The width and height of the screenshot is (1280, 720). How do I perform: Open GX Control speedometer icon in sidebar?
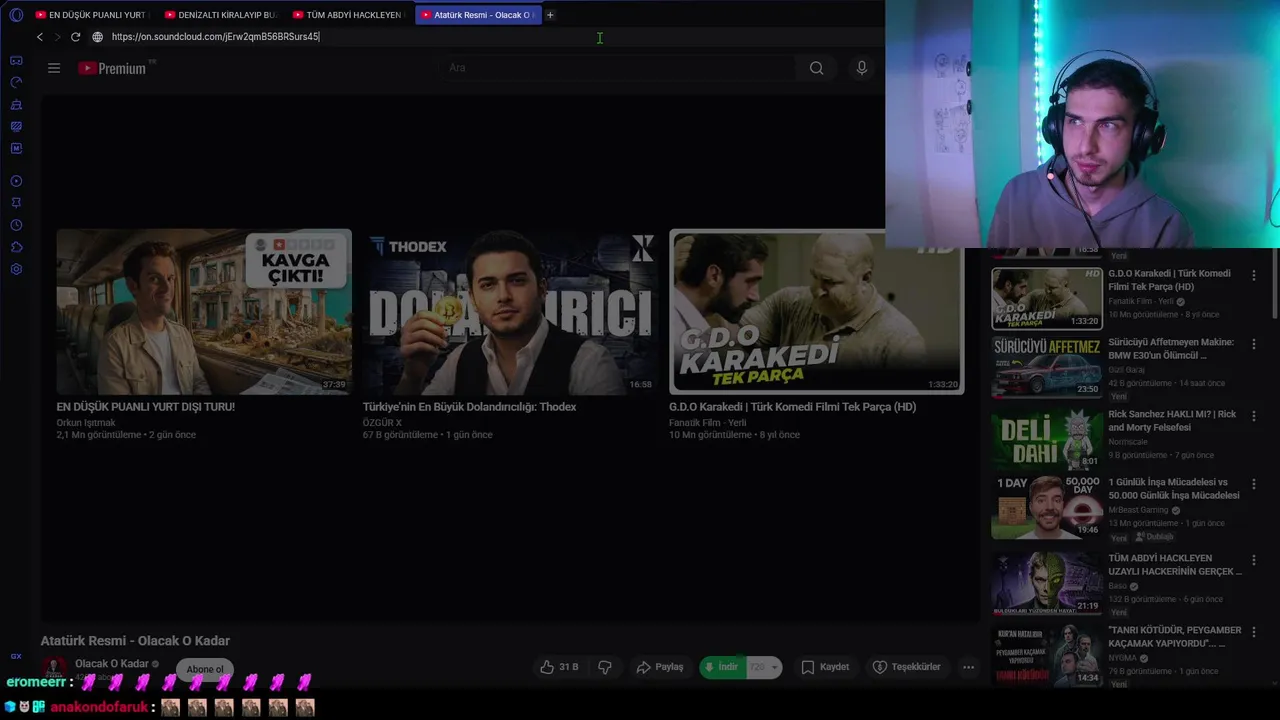pyautogui.click(x=16, y=83)
